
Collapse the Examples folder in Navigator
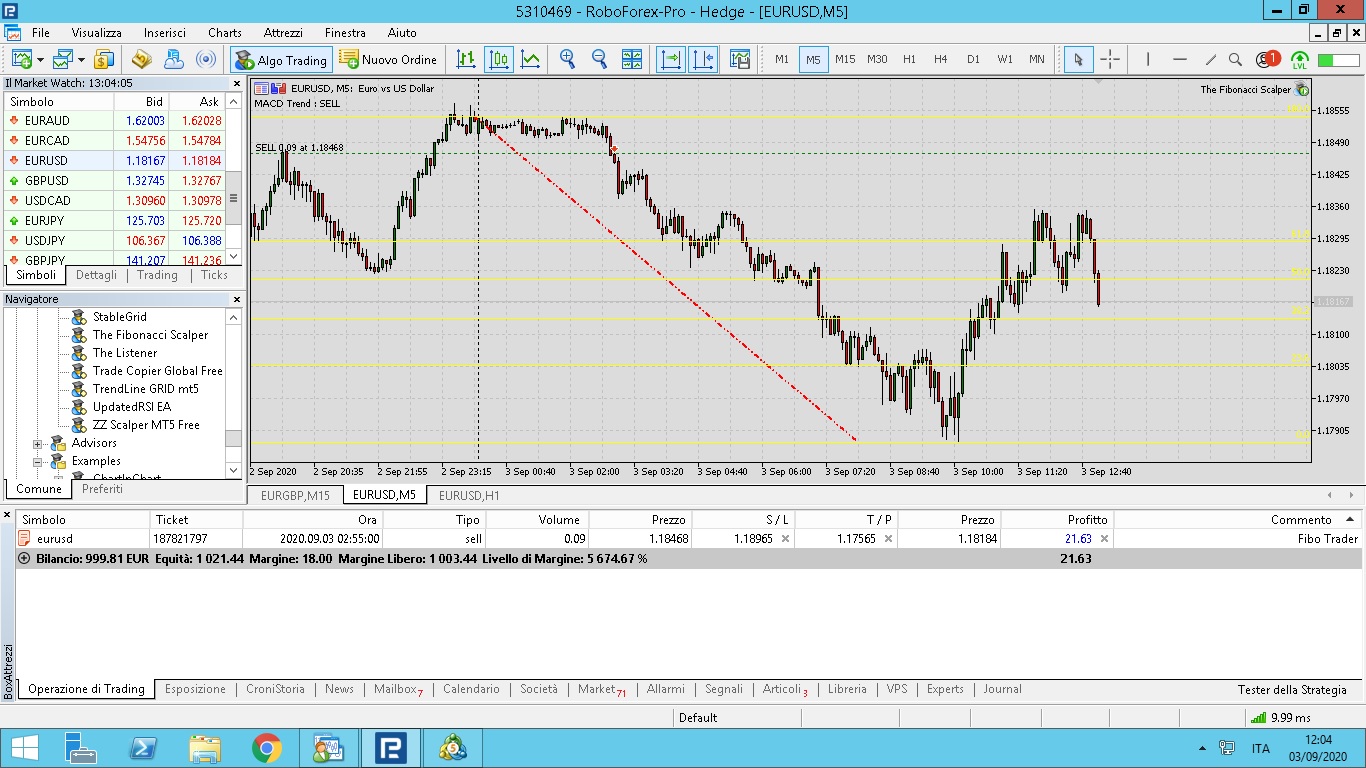(38, 462)
